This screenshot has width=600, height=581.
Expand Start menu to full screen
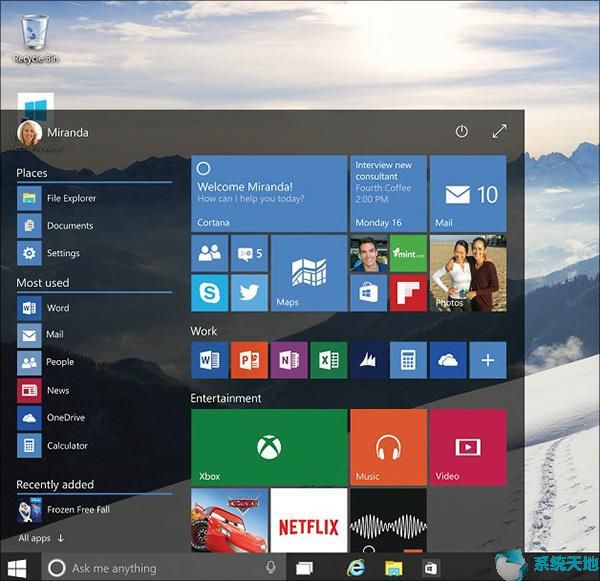[499, 131]
